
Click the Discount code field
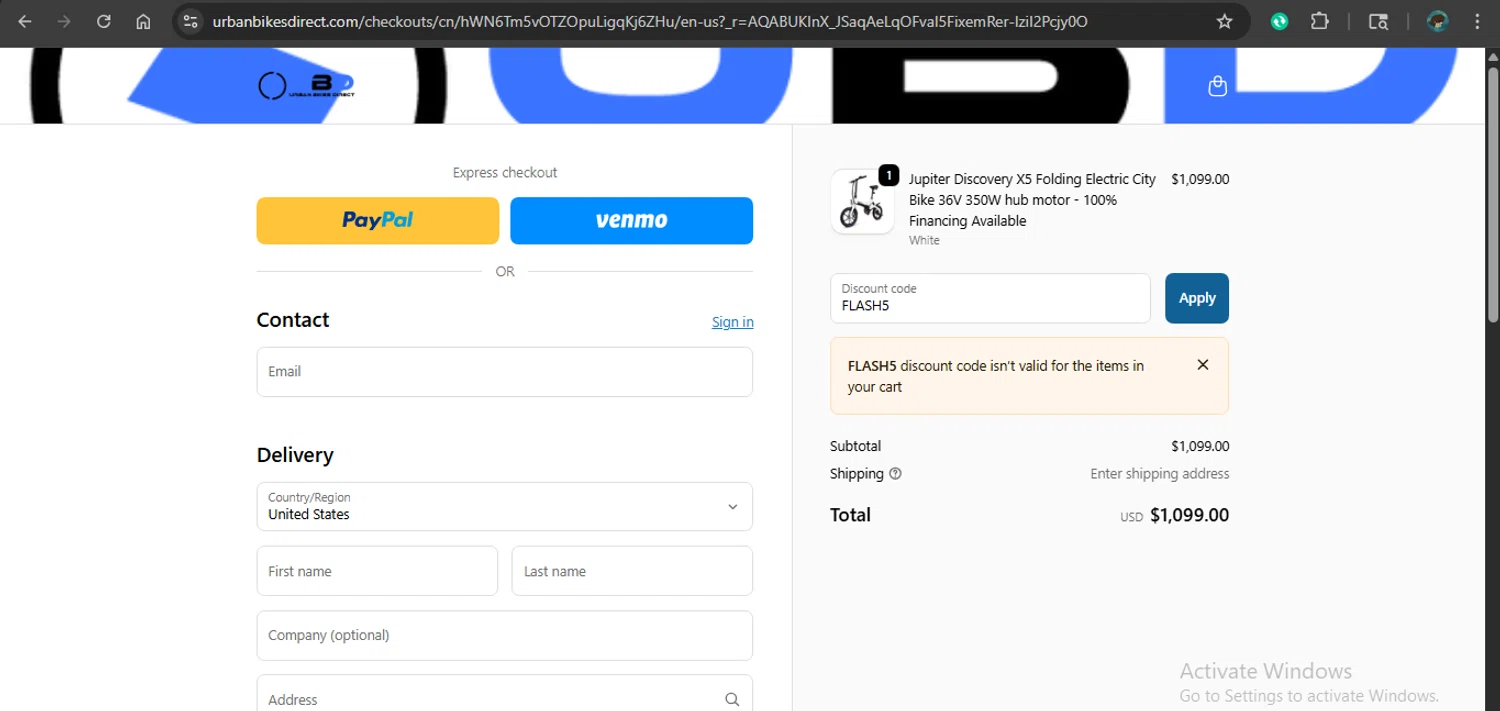click(990, 298)
